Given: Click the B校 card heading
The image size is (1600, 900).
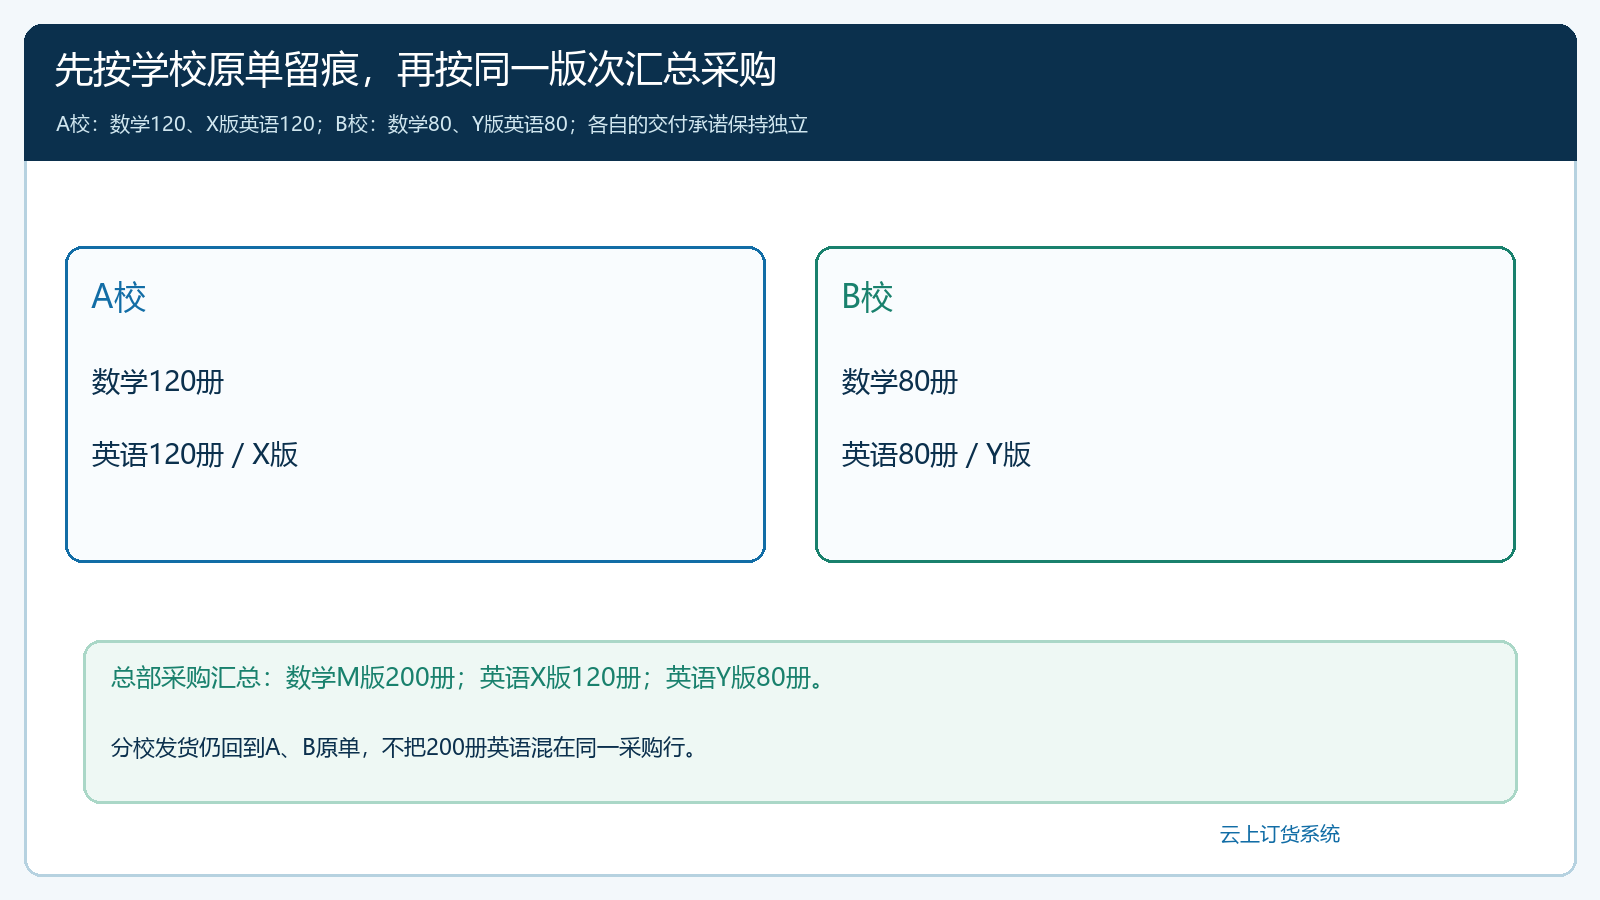Looking at the screenshot, I should pyautogui.click(x=867, y=297).
